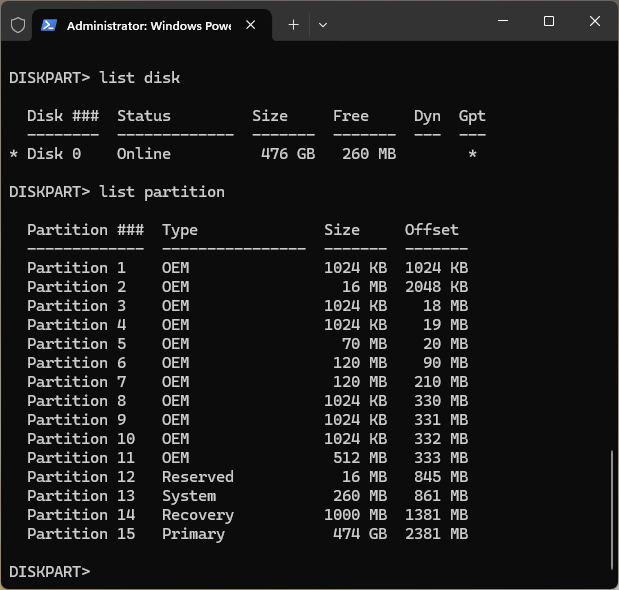Click the 'list partition' command text
This screenshot has height=590, width=619.
coord(162,193)
